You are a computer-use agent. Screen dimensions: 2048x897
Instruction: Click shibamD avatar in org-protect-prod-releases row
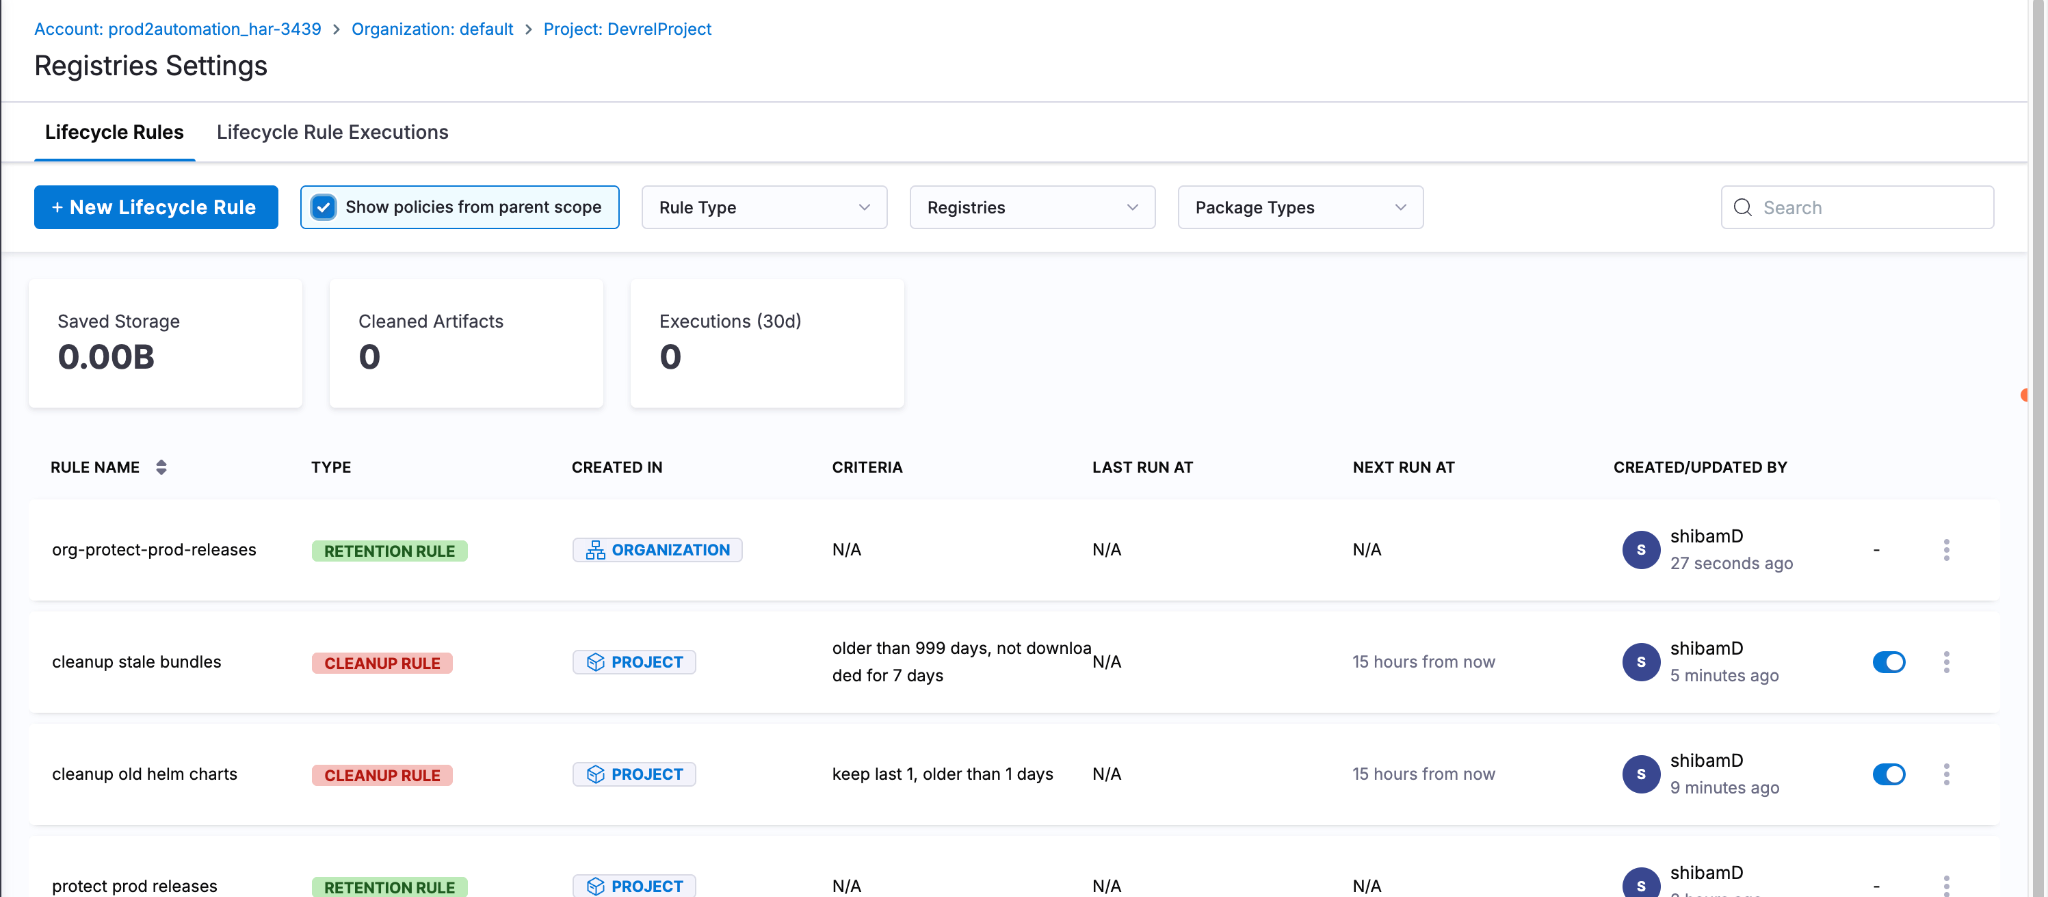(x=1641, y=550)
